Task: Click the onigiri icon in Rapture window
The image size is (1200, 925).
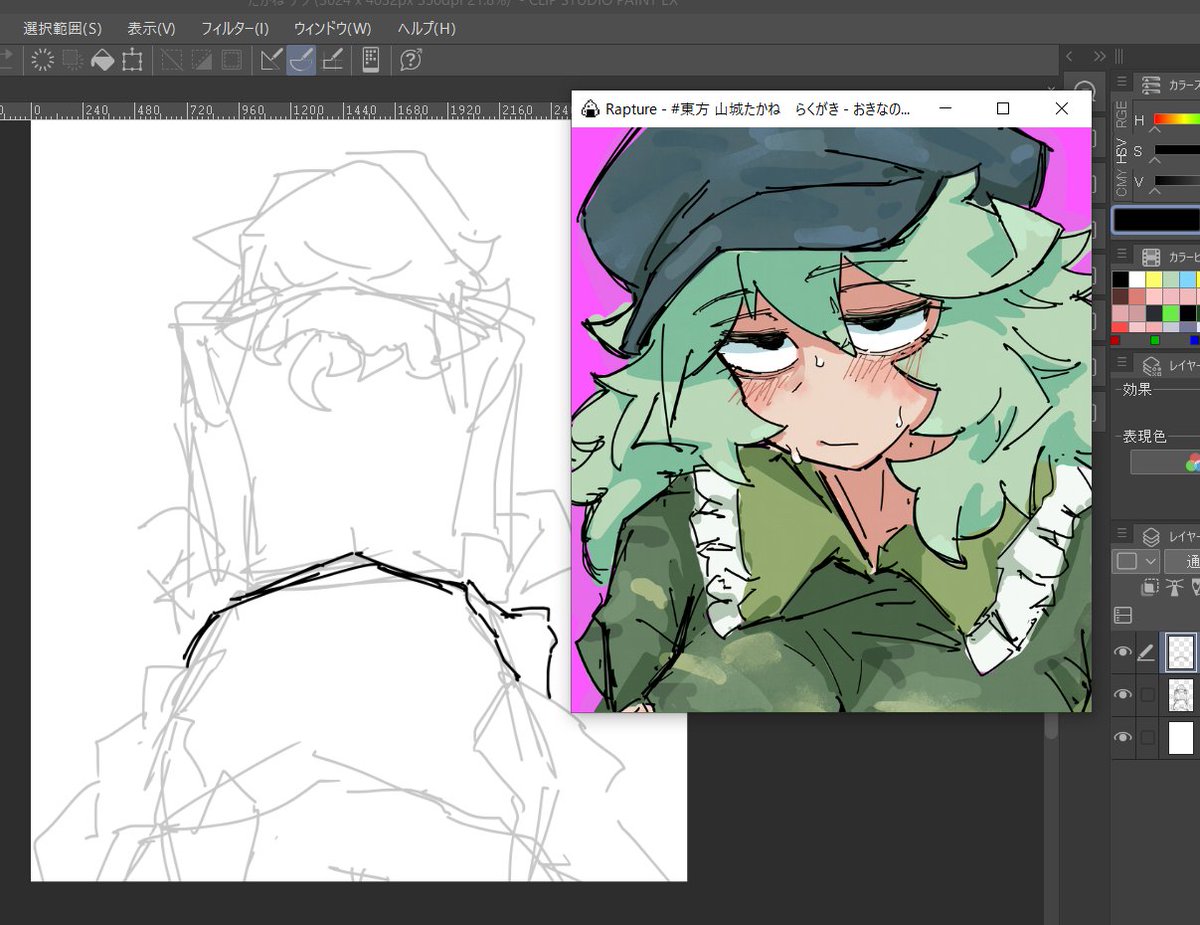Action: tap(590, 108)
